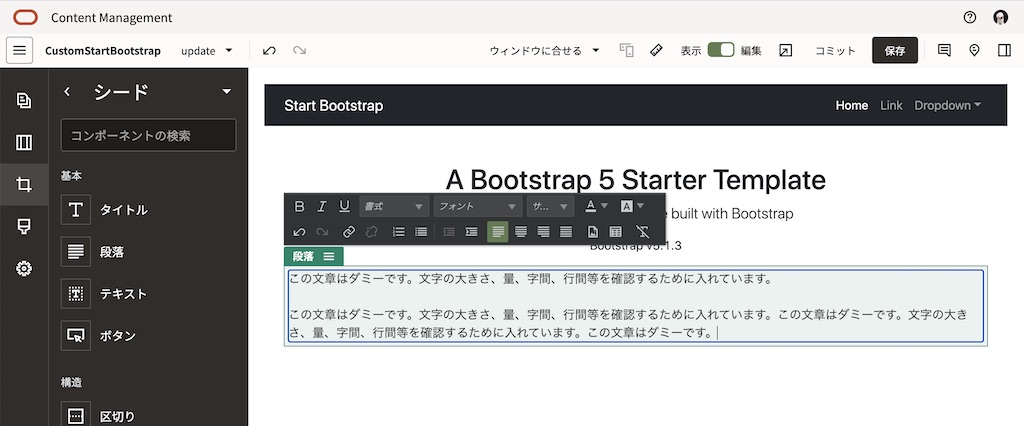Insert numbered list in paragraph
The width and height of the screenshot is (1024, 426).
point(398,232)
